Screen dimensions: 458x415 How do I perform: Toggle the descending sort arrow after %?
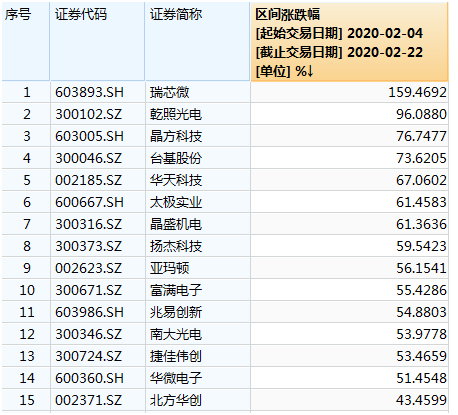(310, 71)
